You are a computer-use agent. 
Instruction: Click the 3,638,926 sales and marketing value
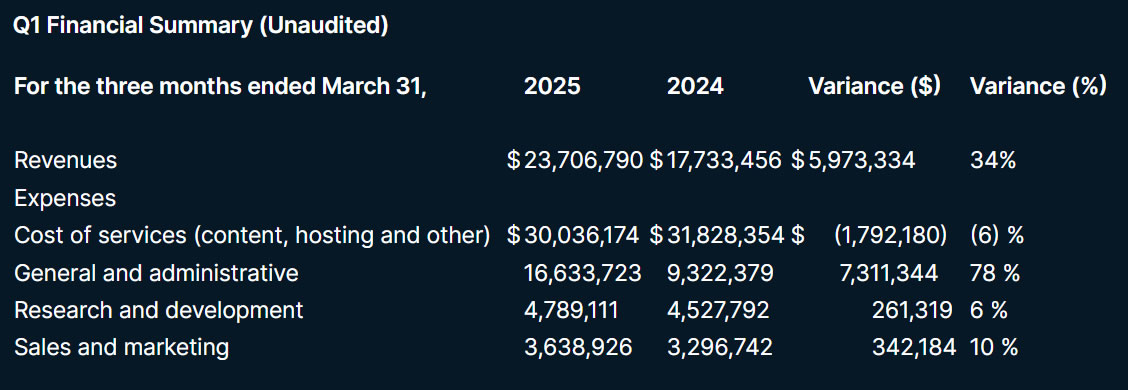578,348
